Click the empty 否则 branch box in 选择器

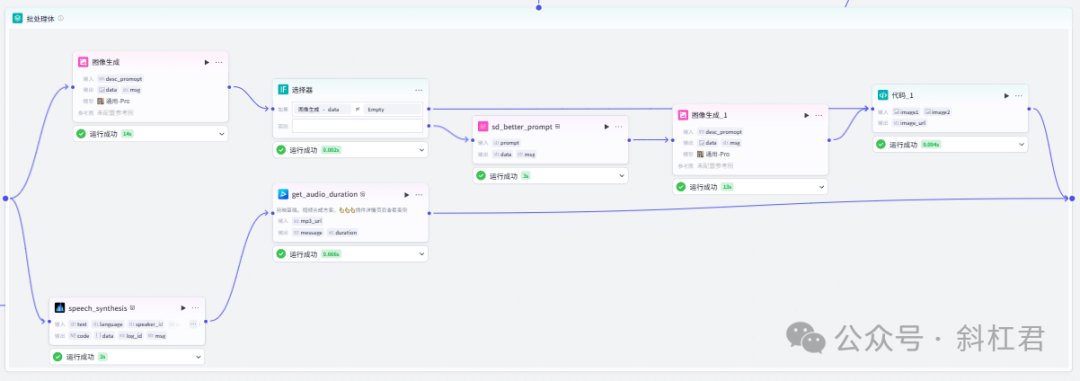[x=357, y=126]
